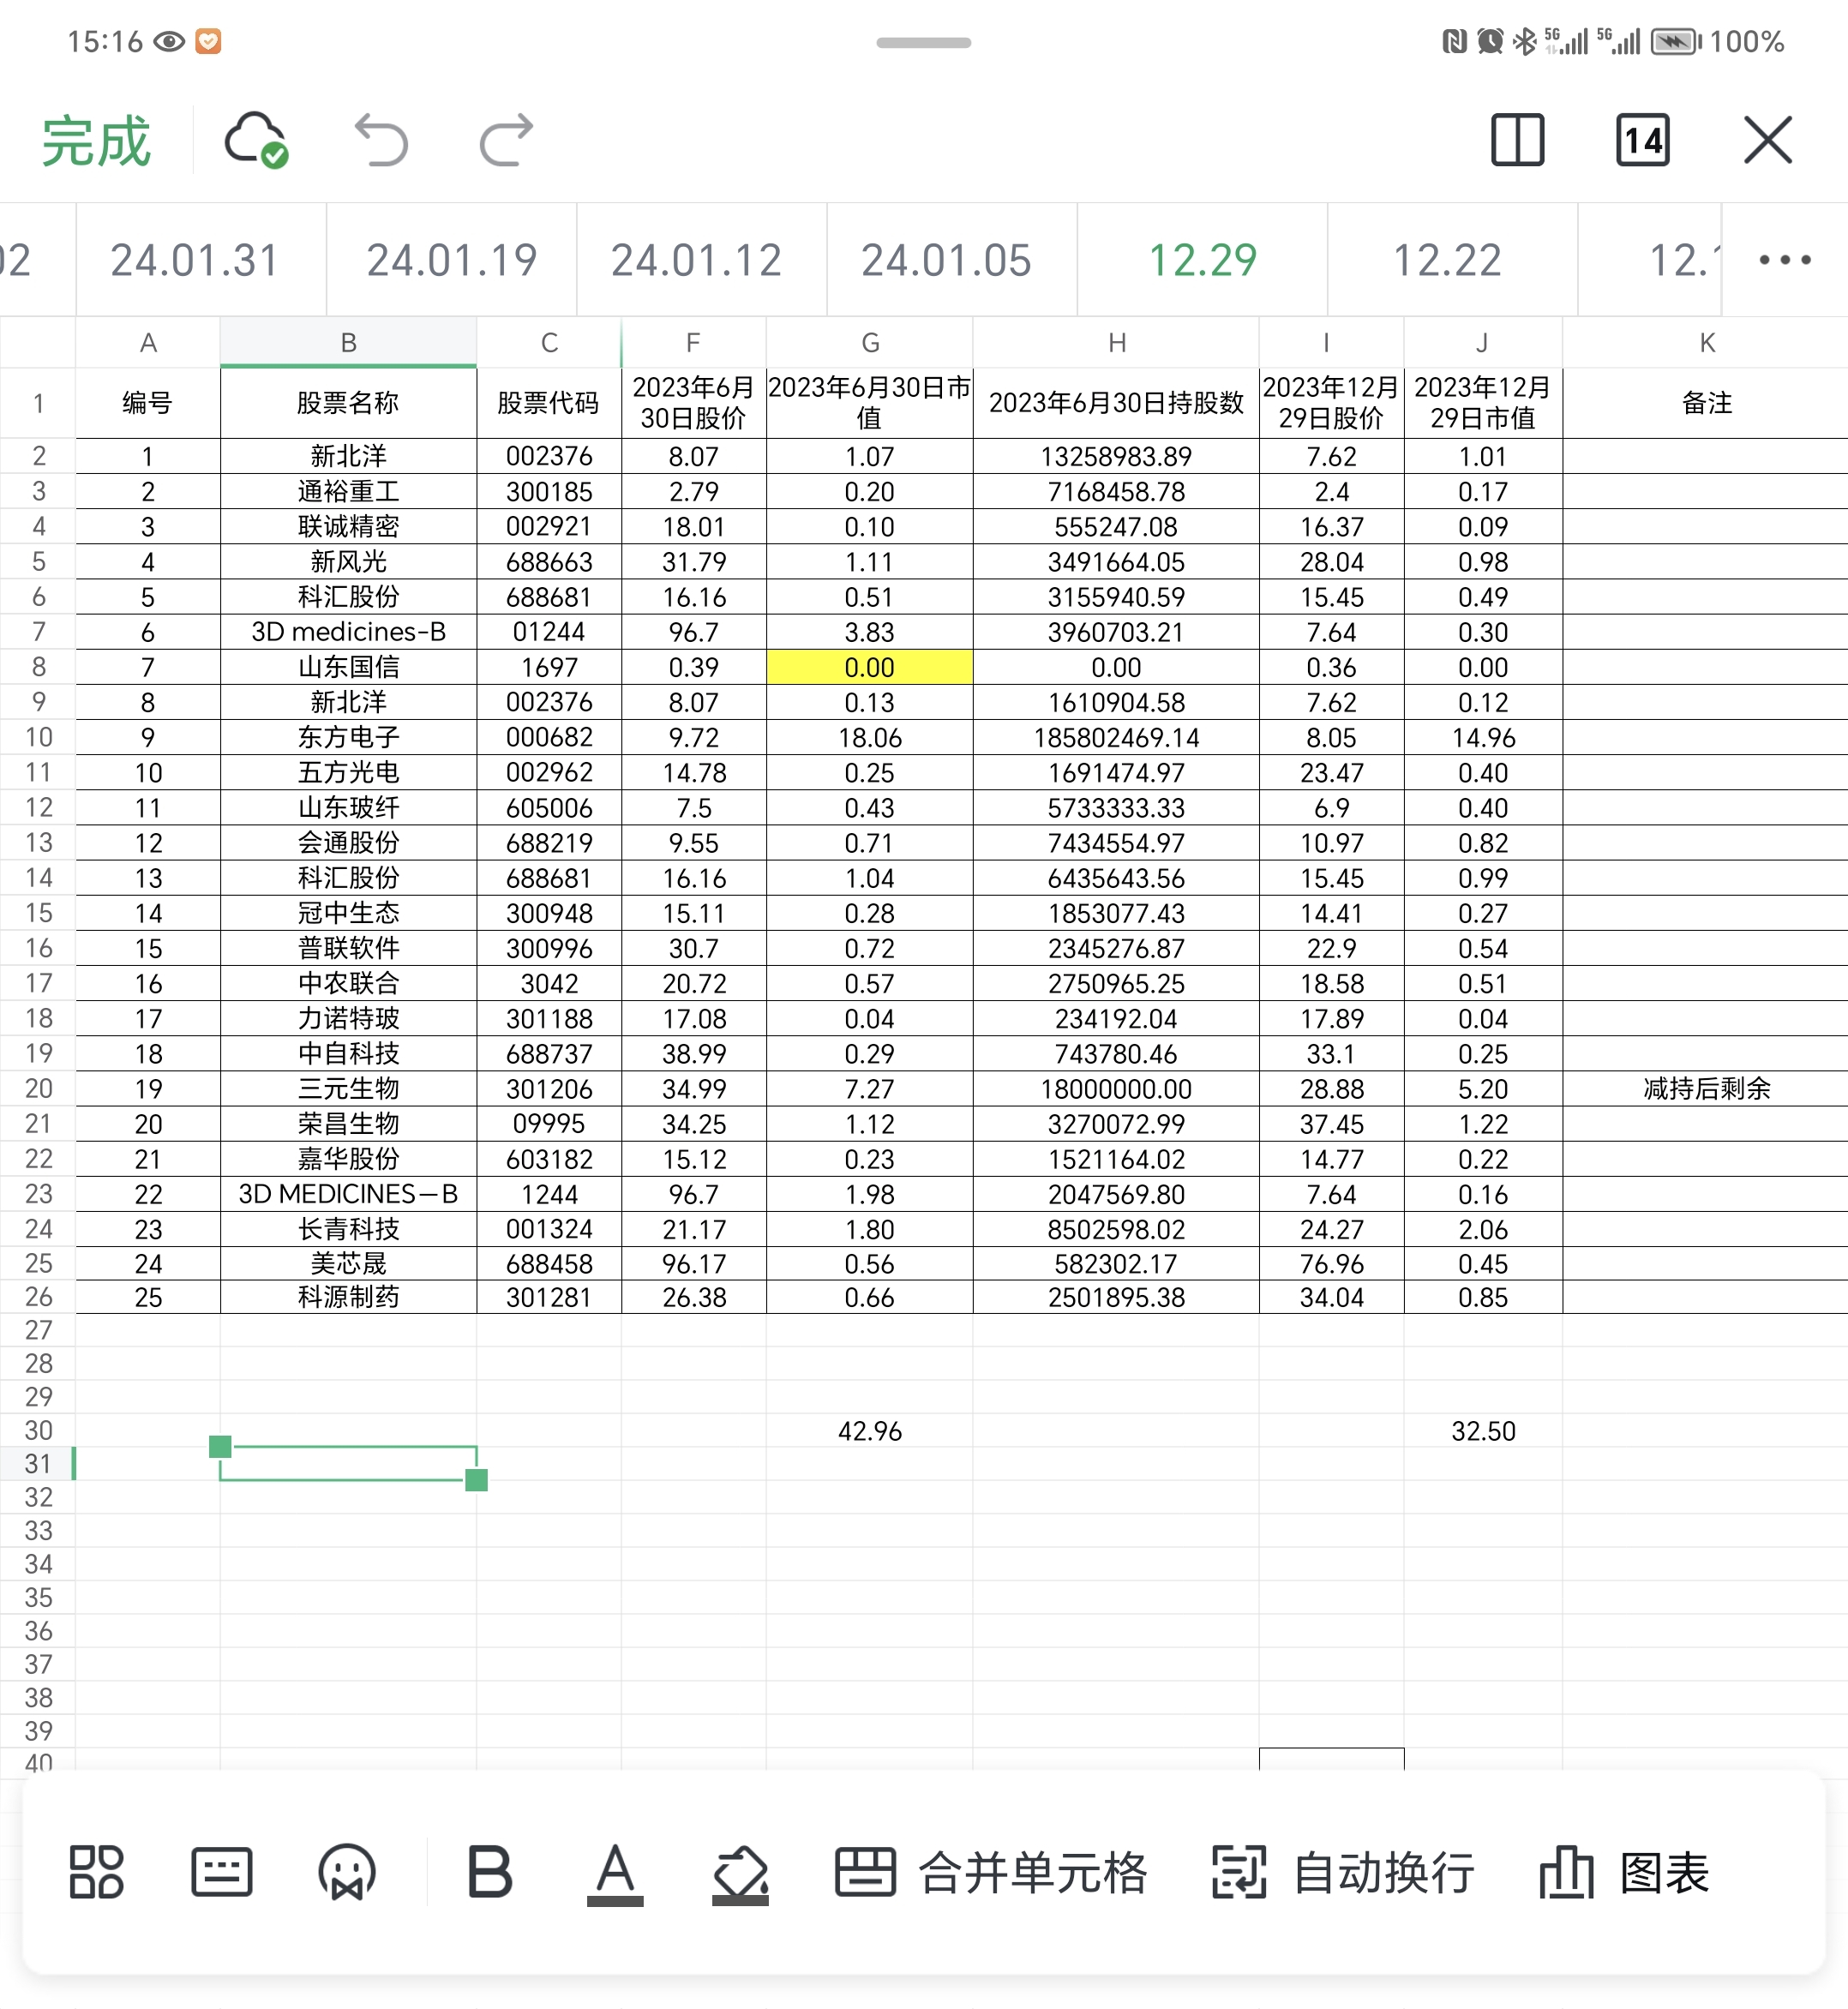
Task: Open the toolbox grid icon
Action: pyautogui.click(x=96, y=1872)
